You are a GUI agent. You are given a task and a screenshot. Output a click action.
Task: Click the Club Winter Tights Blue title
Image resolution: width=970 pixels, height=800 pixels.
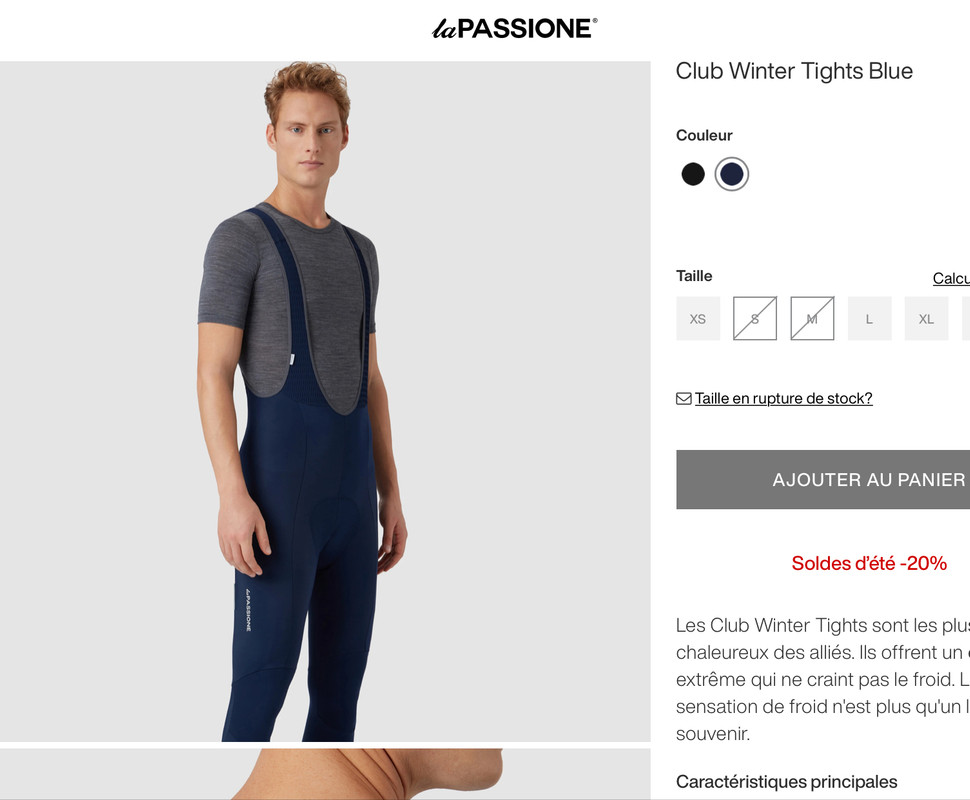[x=794, y=71]
